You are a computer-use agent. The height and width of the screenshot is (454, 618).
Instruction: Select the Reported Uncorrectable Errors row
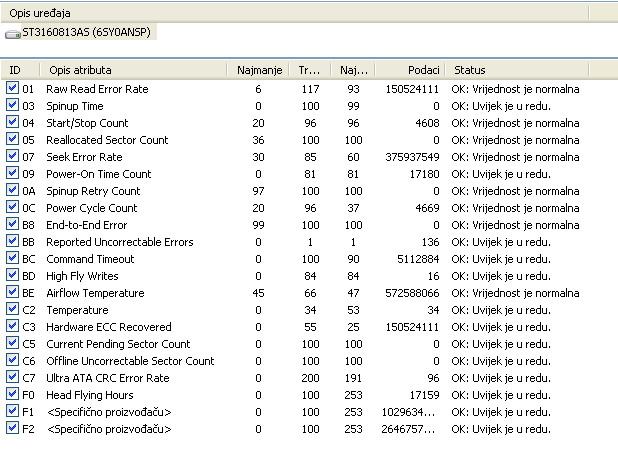[120, 242]
